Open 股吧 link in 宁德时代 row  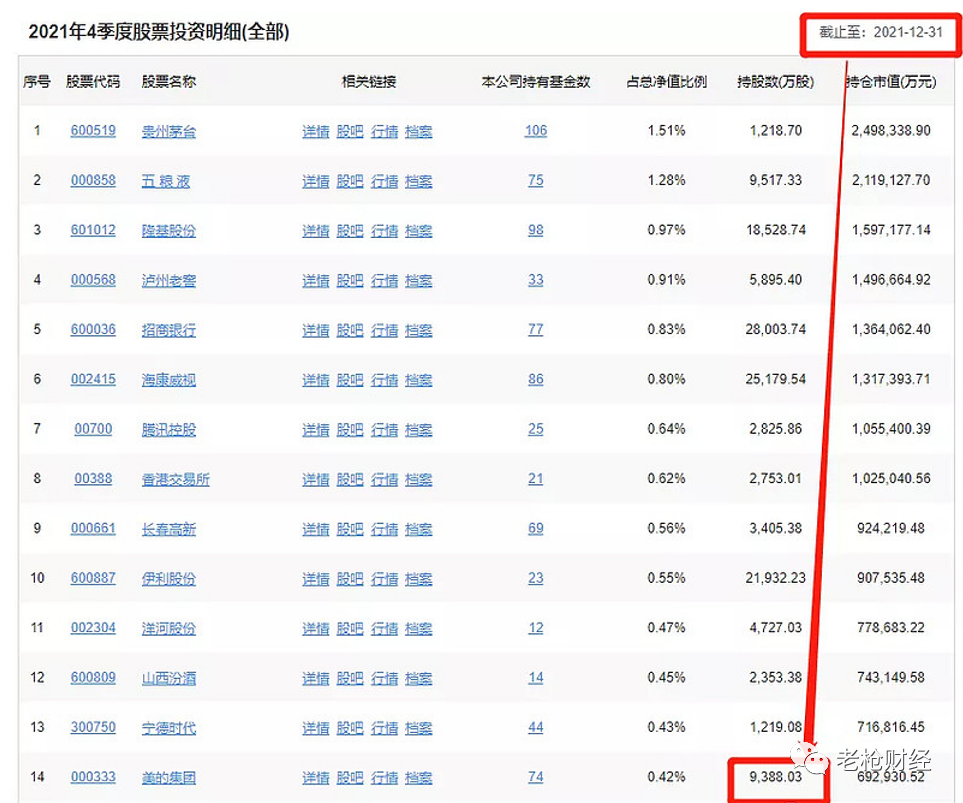click(350, 729)
